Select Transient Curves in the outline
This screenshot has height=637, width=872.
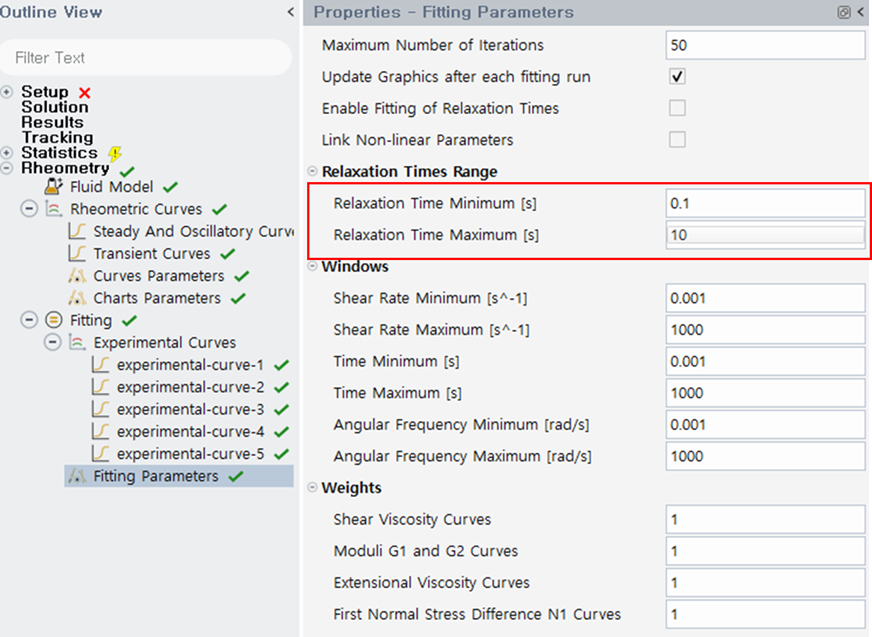pyautogui.click(x=152, y=254)
